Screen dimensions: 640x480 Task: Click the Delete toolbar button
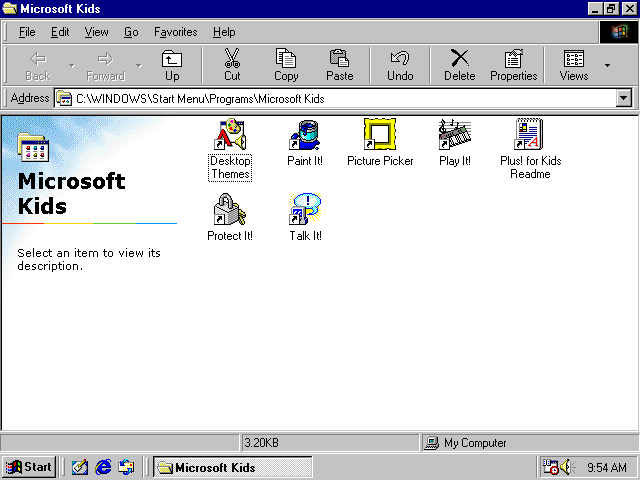459,66
